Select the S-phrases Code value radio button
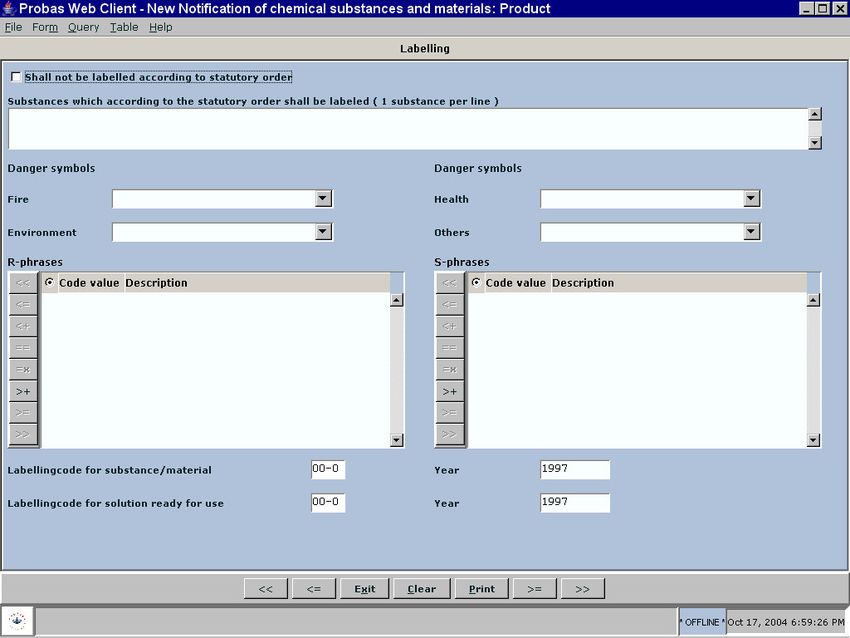Viewport: 850px width, 638px height. click(x=477, y=283)
